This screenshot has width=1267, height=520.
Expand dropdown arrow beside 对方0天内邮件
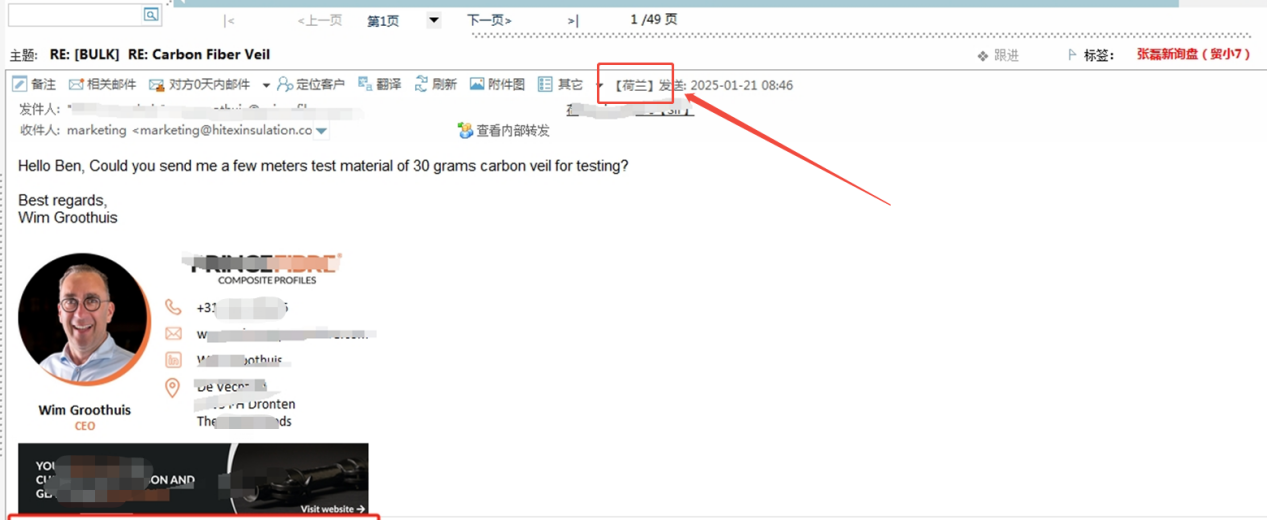click(266, 85)
